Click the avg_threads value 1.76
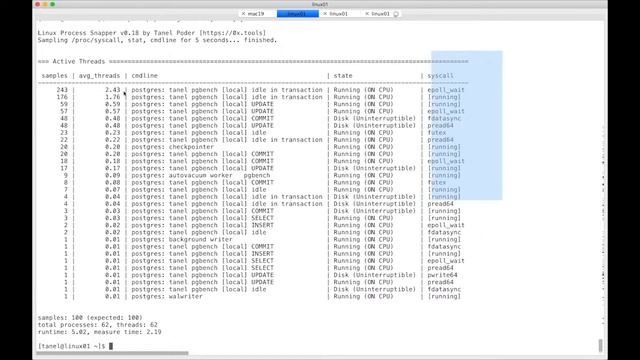The image size is (640, 360). (x=113, y=97)
